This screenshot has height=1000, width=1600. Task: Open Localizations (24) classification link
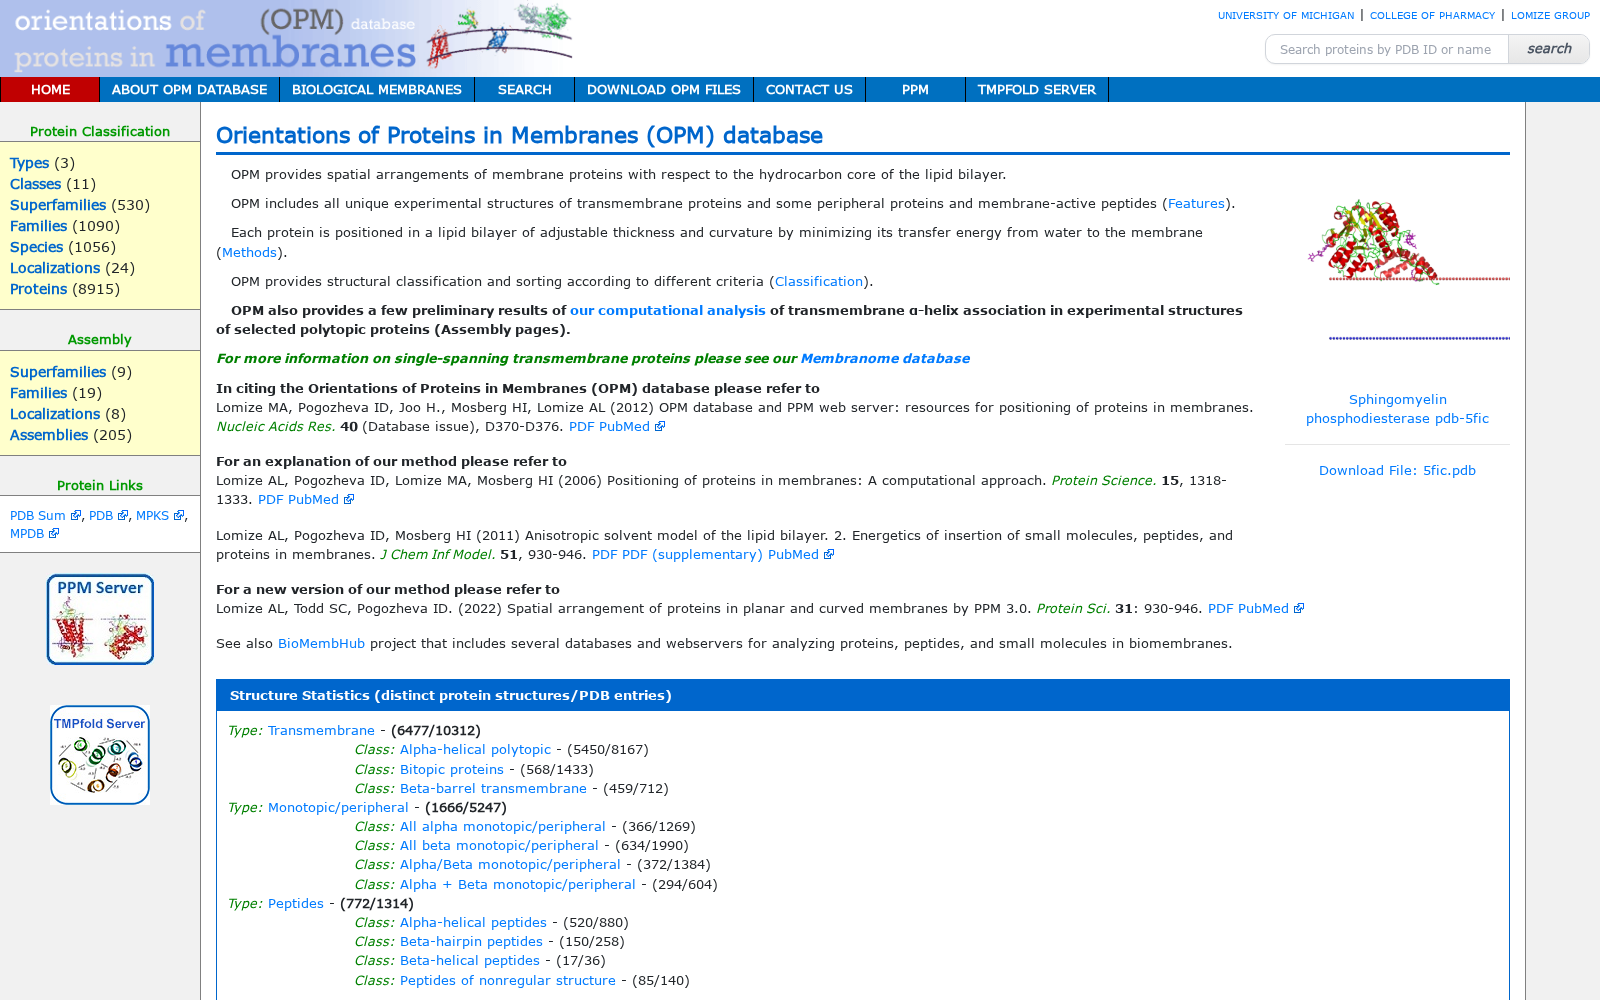coord(55,268)
